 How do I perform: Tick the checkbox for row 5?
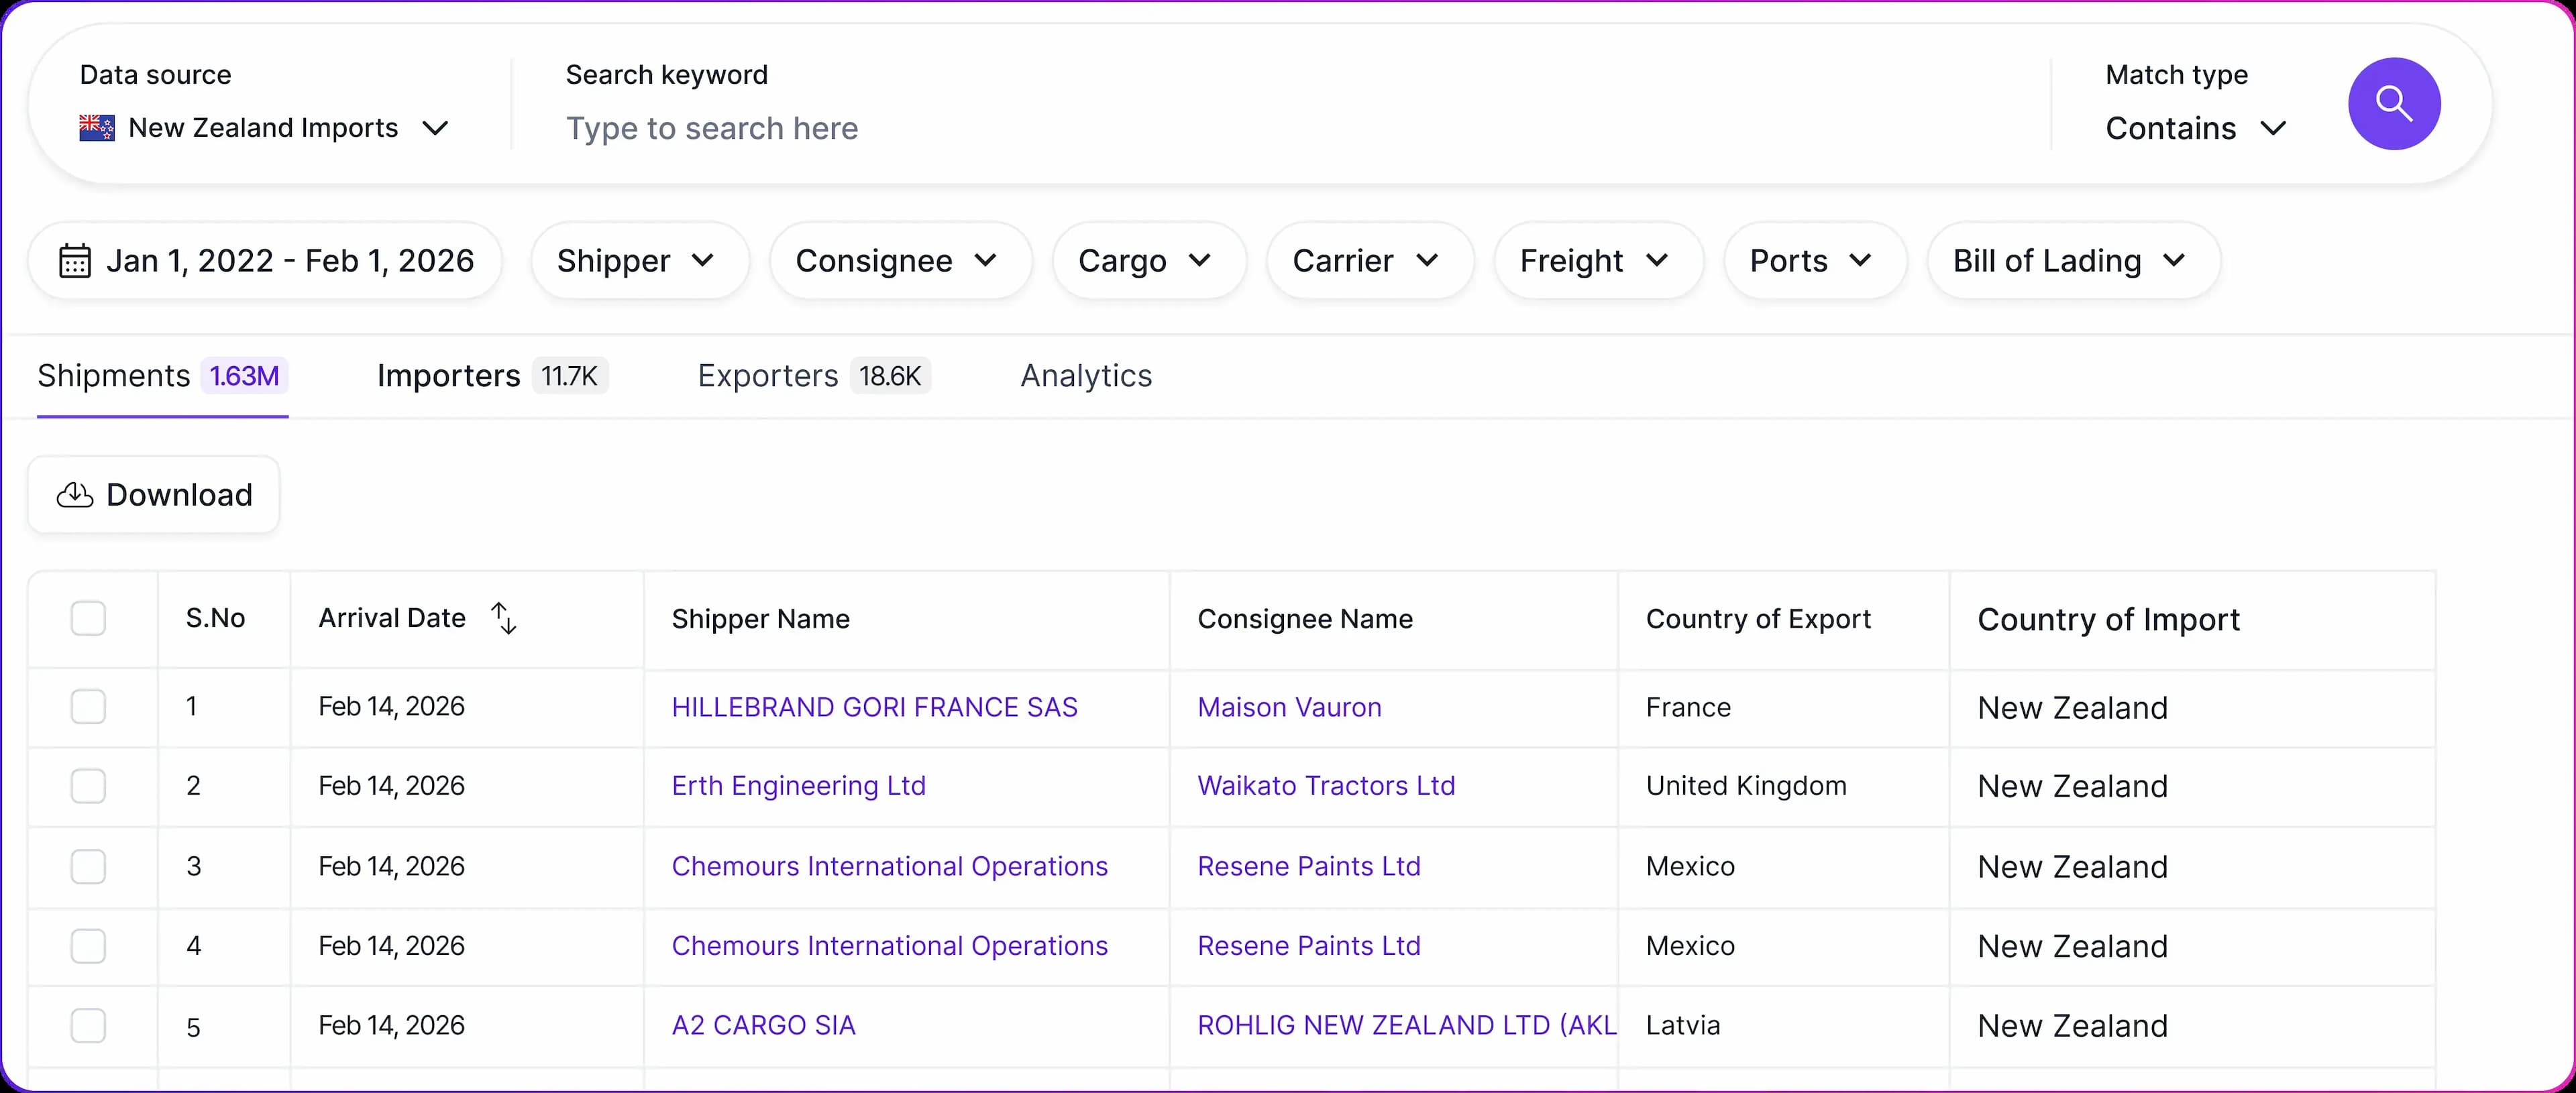[88, 1026]
